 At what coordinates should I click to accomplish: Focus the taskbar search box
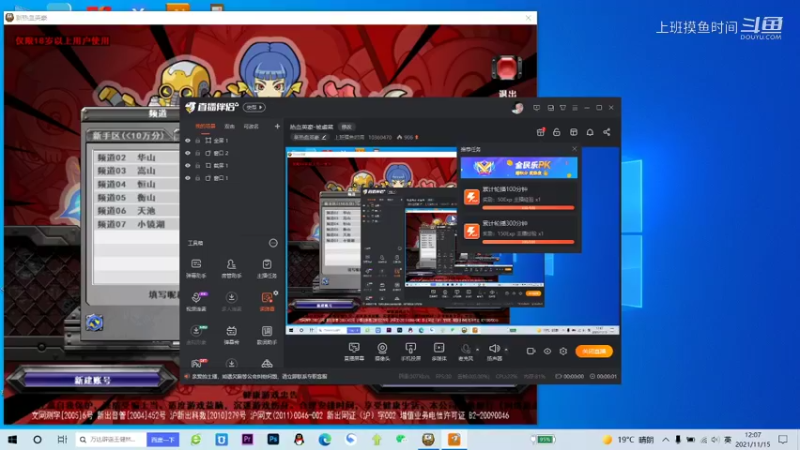point(111,439)
